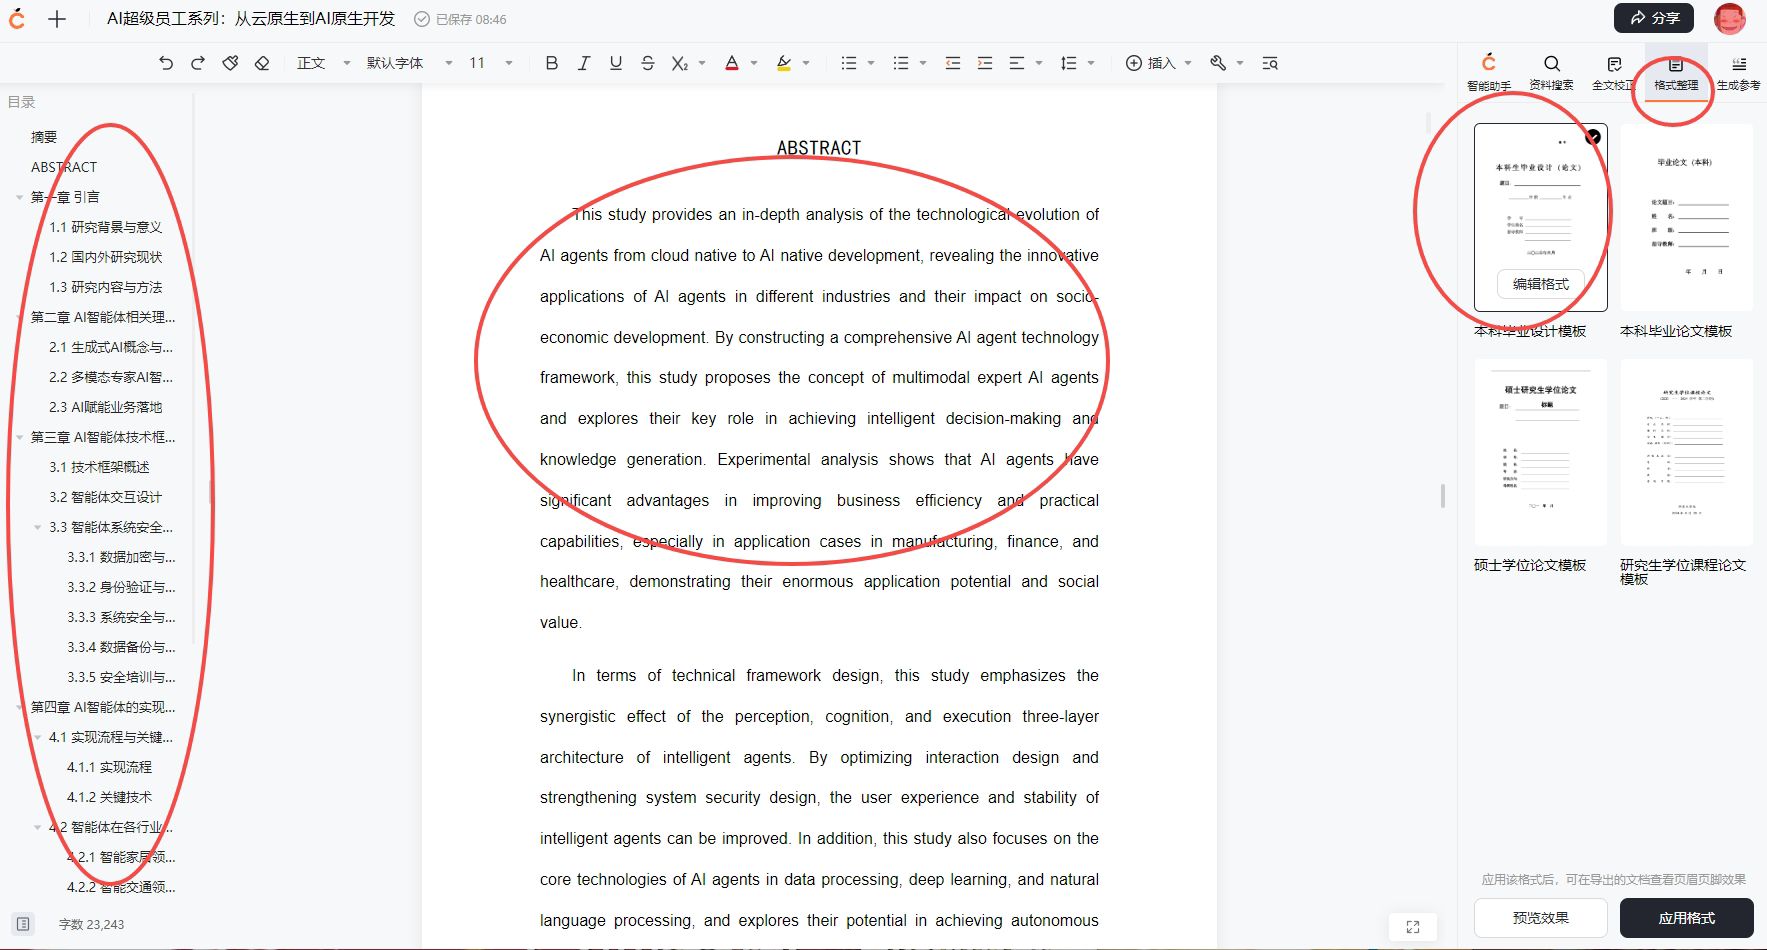Click the bulleted list icon
Image resolution: width=1767 pixels, height=950 pixels.
coord(849,63)
